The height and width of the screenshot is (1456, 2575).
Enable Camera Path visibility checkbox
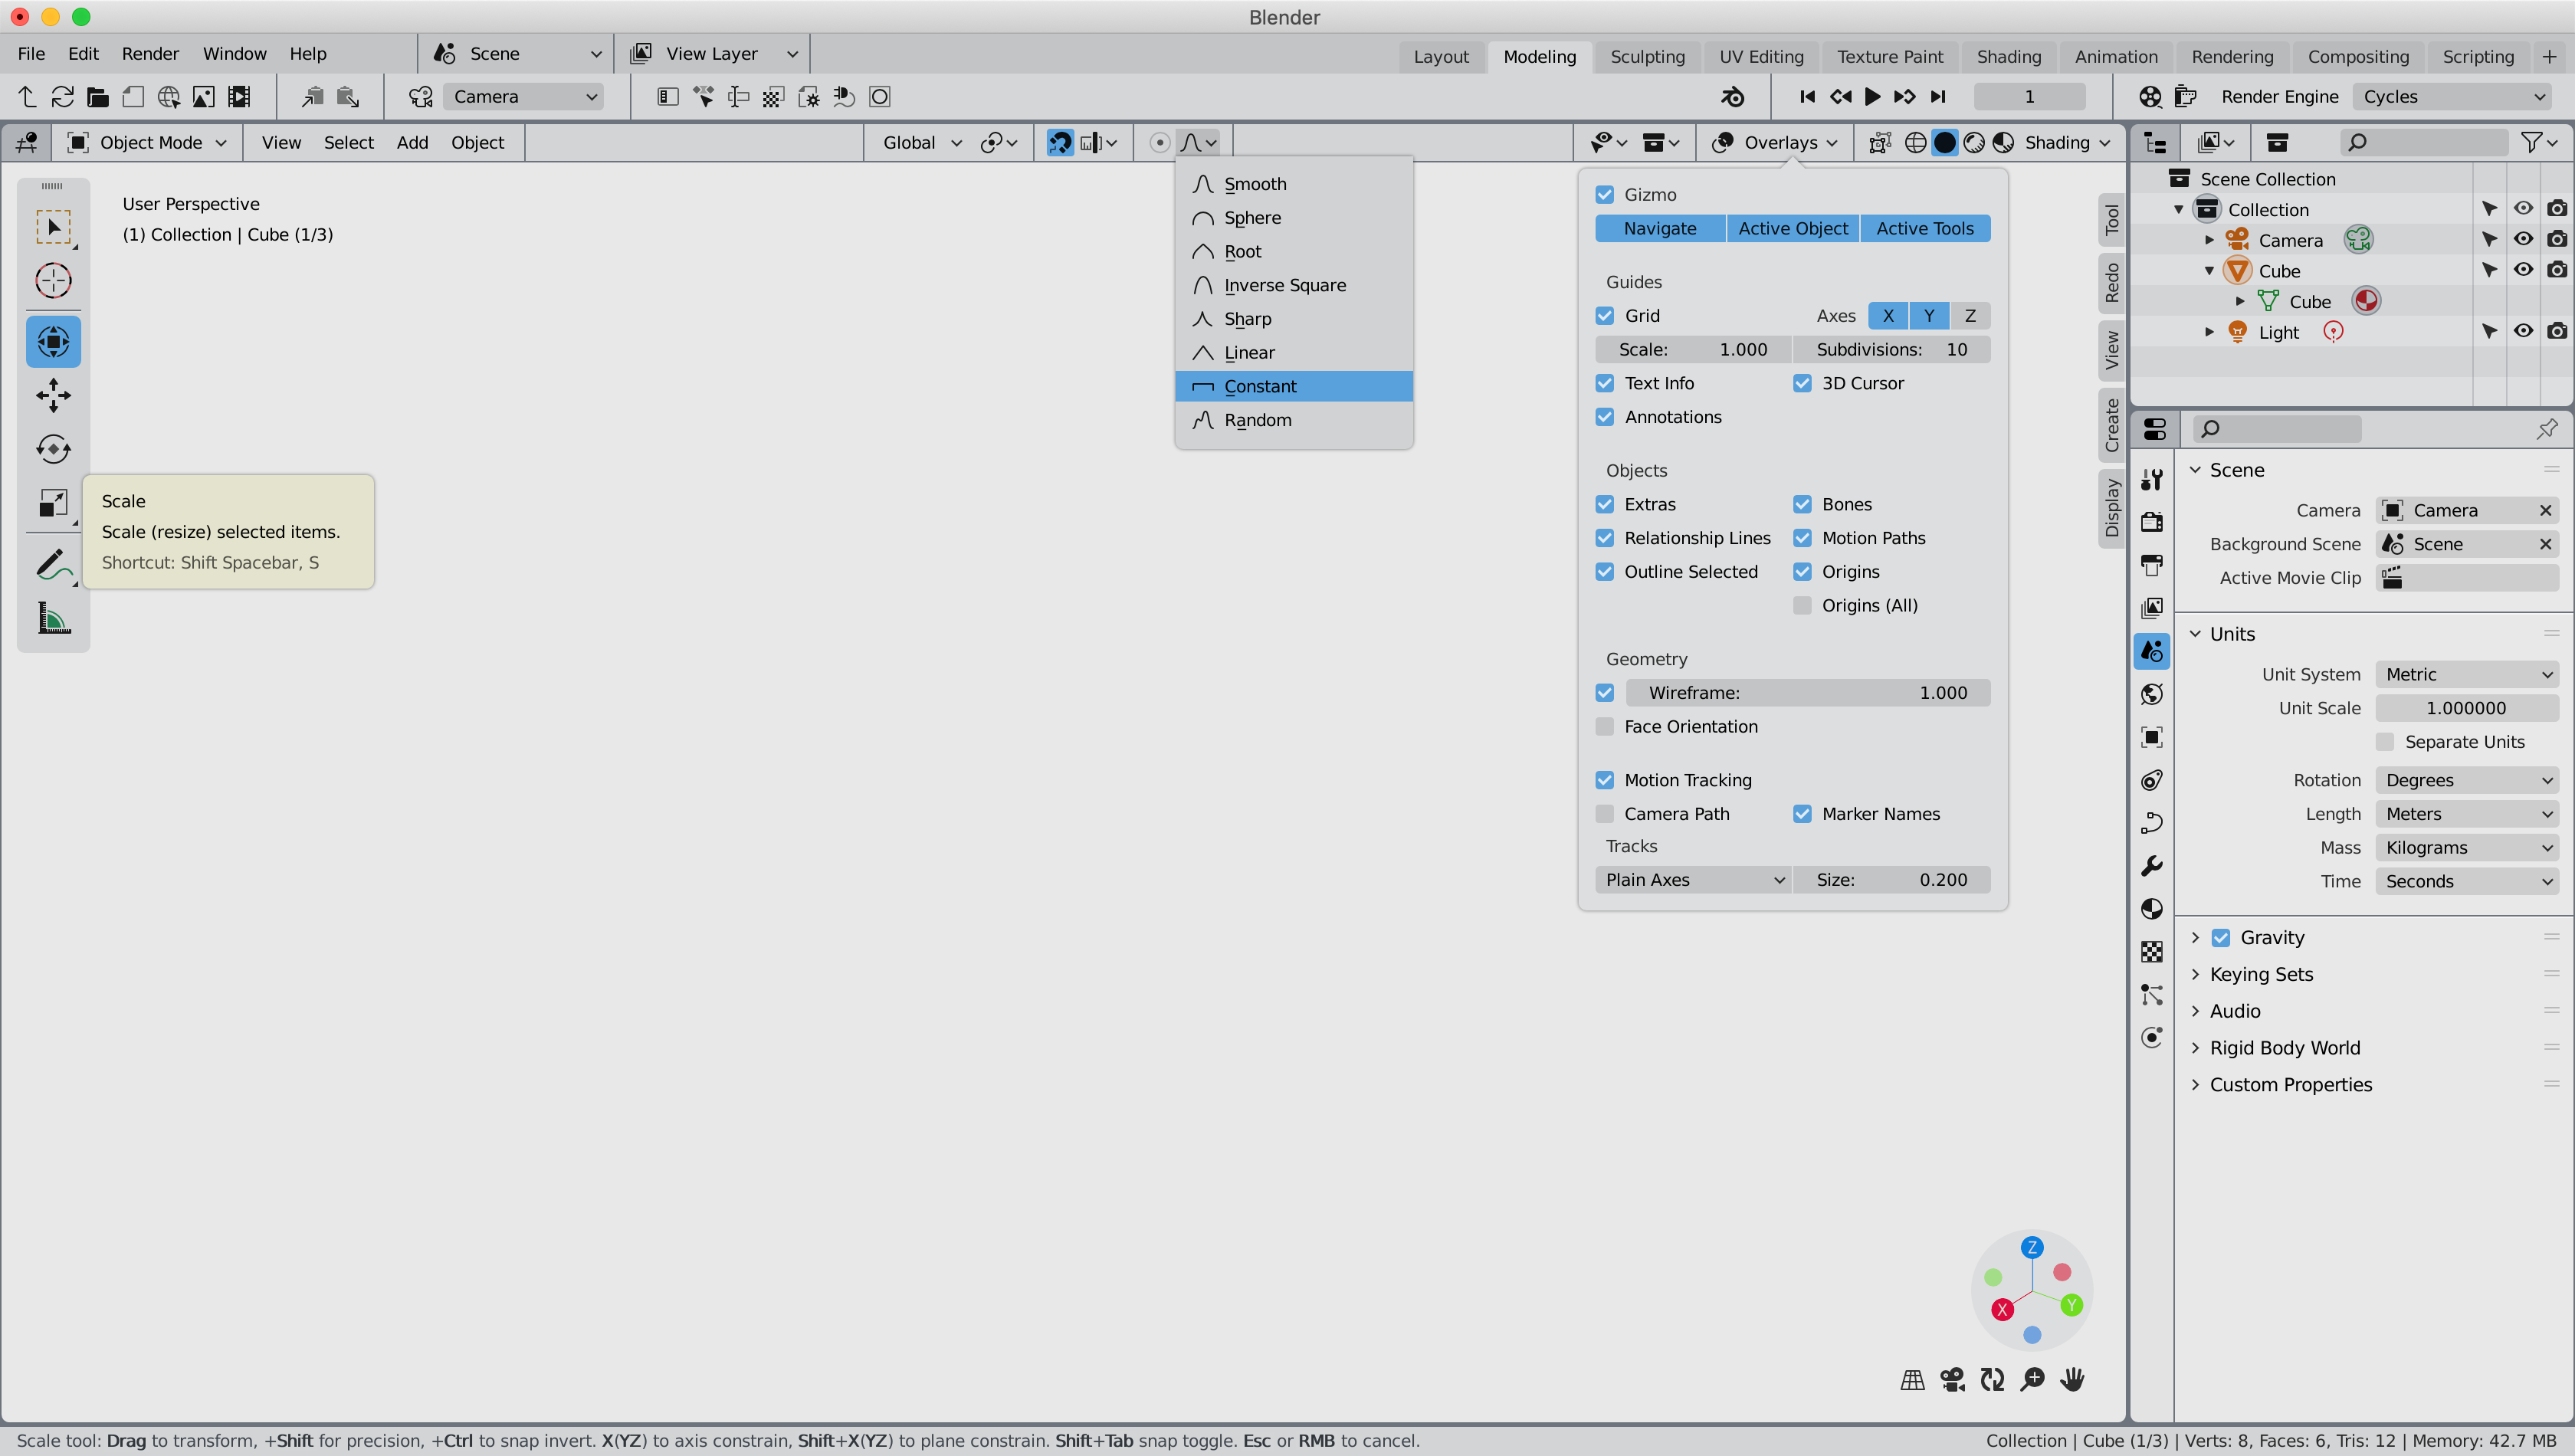tap(1604, 812)
